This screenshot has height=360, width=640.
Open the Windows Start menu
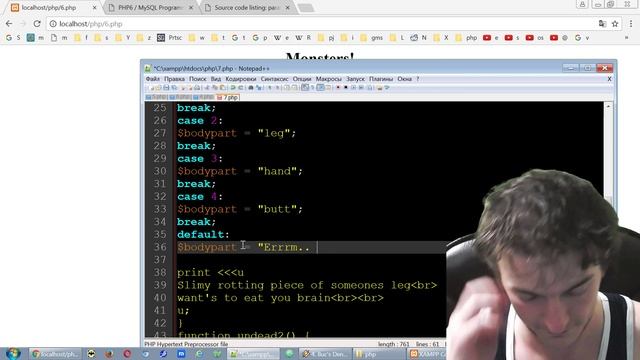[13, 353]
